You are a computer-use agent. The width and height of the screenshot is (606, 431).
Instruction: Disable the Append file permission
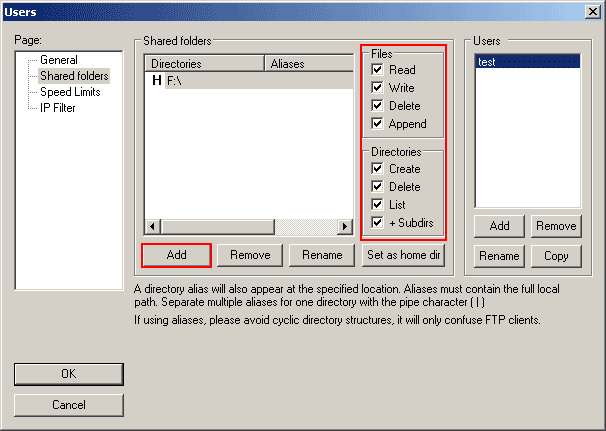(377, 124)
